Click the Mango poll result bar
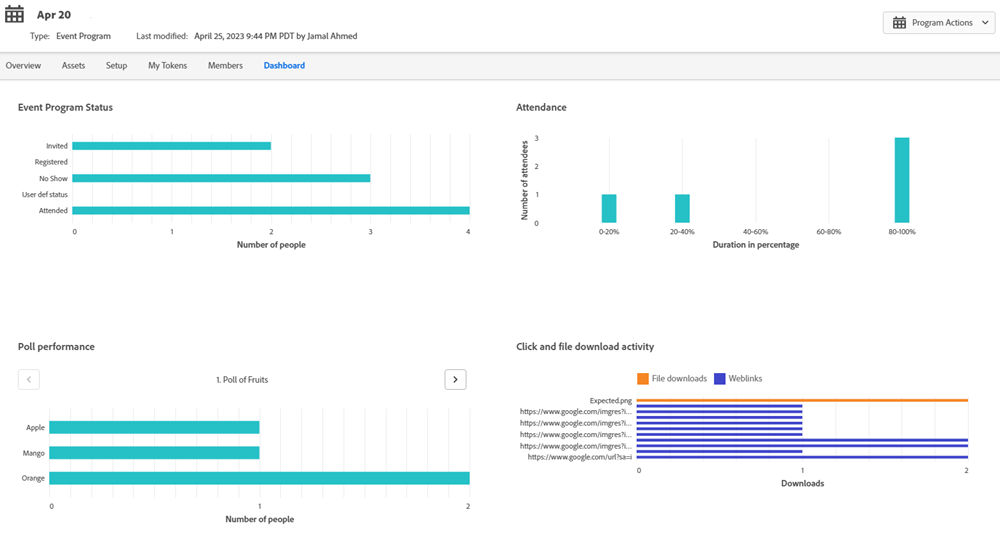 click(x=154, y=453)
